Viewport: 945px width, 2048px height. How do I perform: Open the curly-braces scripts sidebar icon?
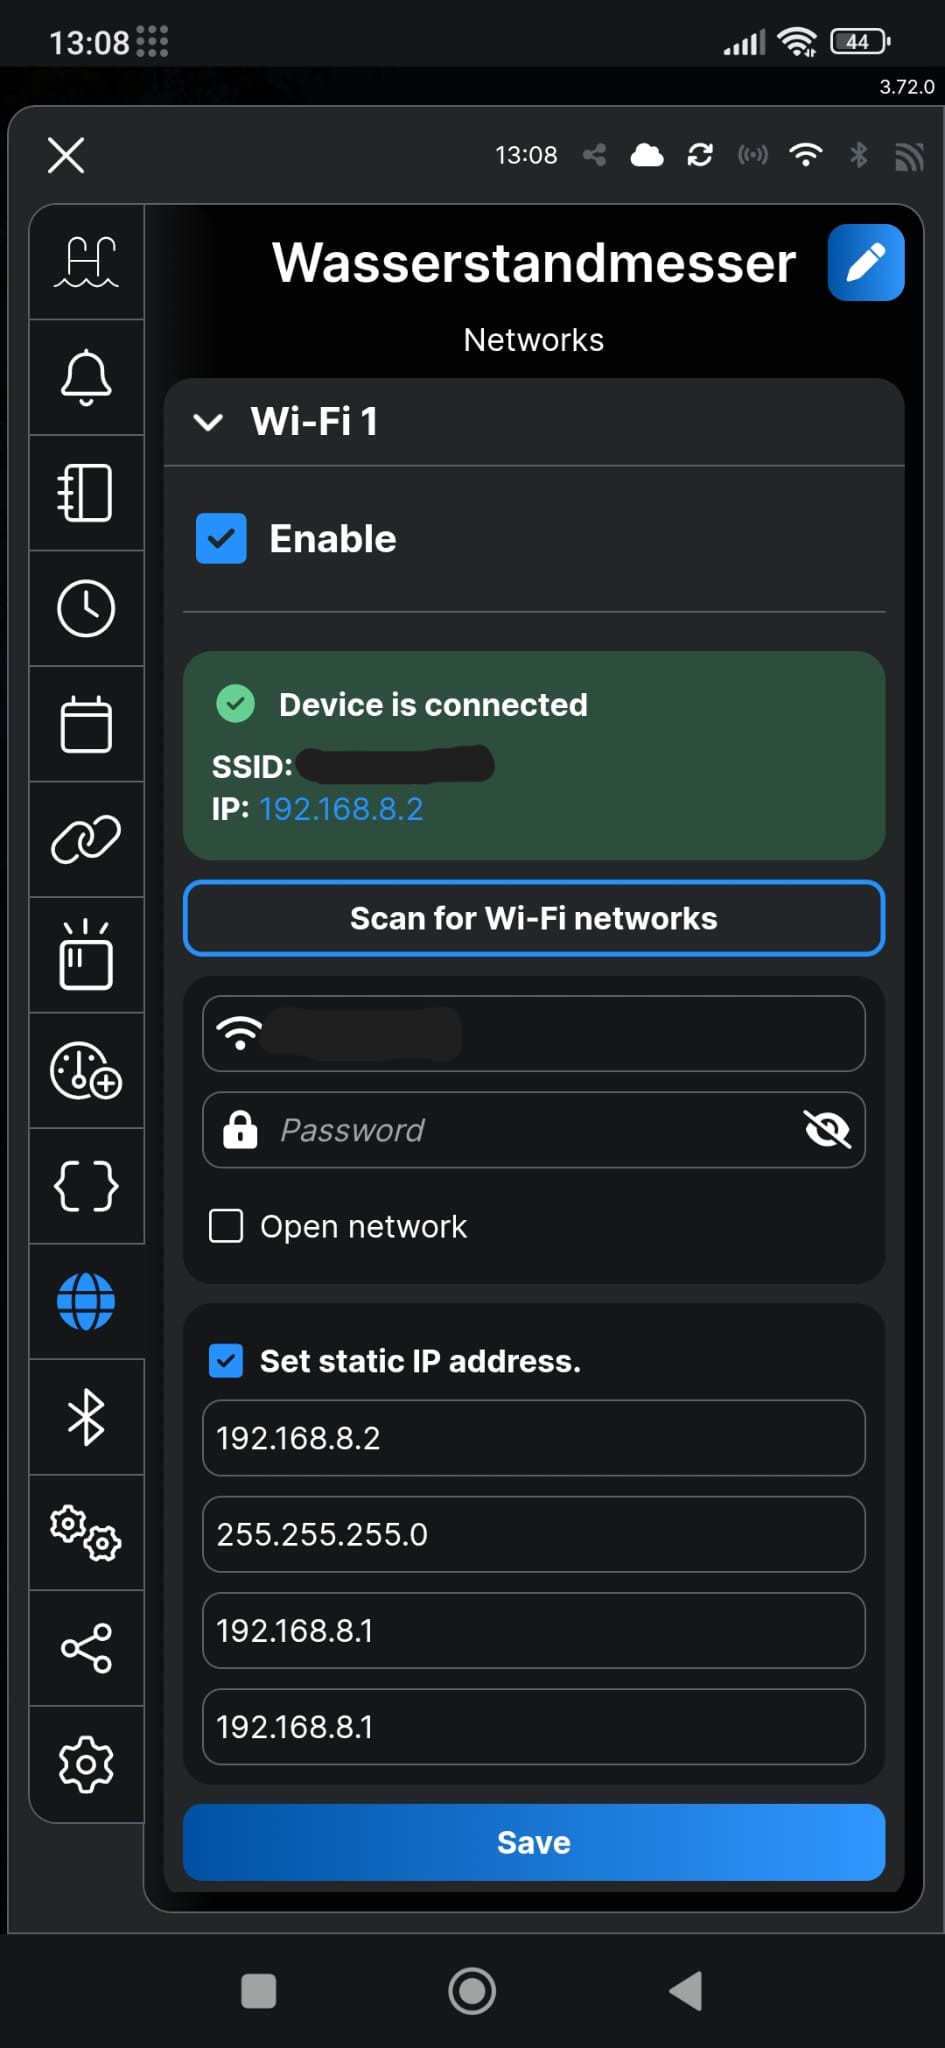click(x=86, y=1186)
